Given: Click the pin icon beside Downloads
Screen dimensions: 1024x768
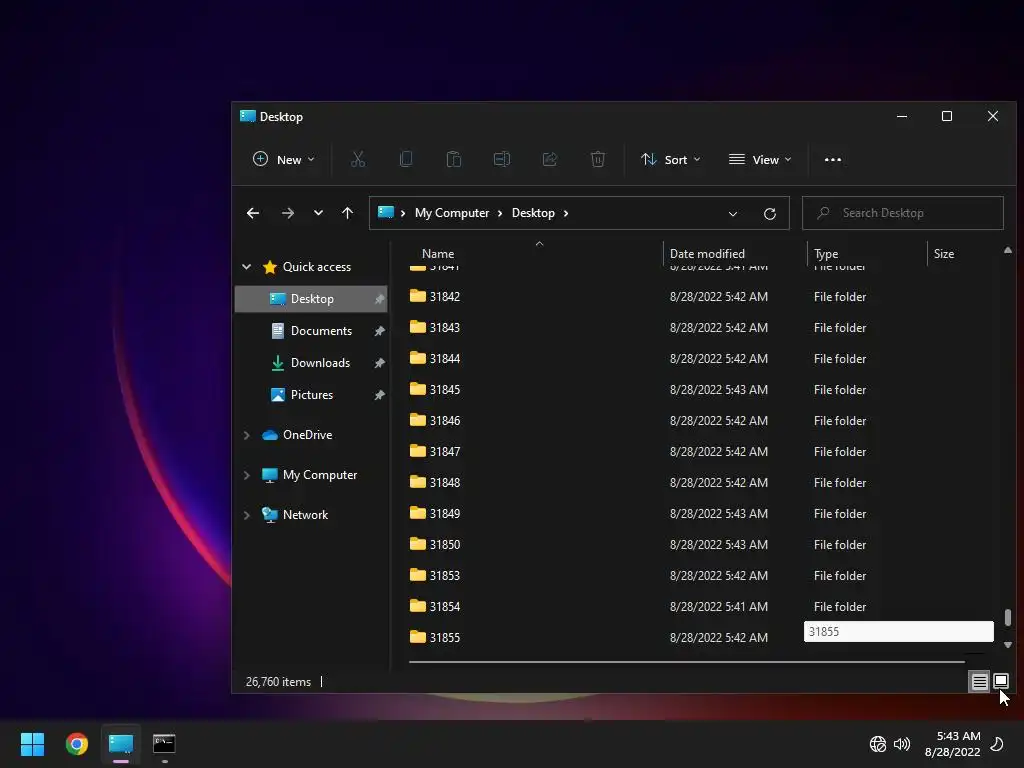Looking at the screenshot, I should pyautogui.click(x=379, y=363).
